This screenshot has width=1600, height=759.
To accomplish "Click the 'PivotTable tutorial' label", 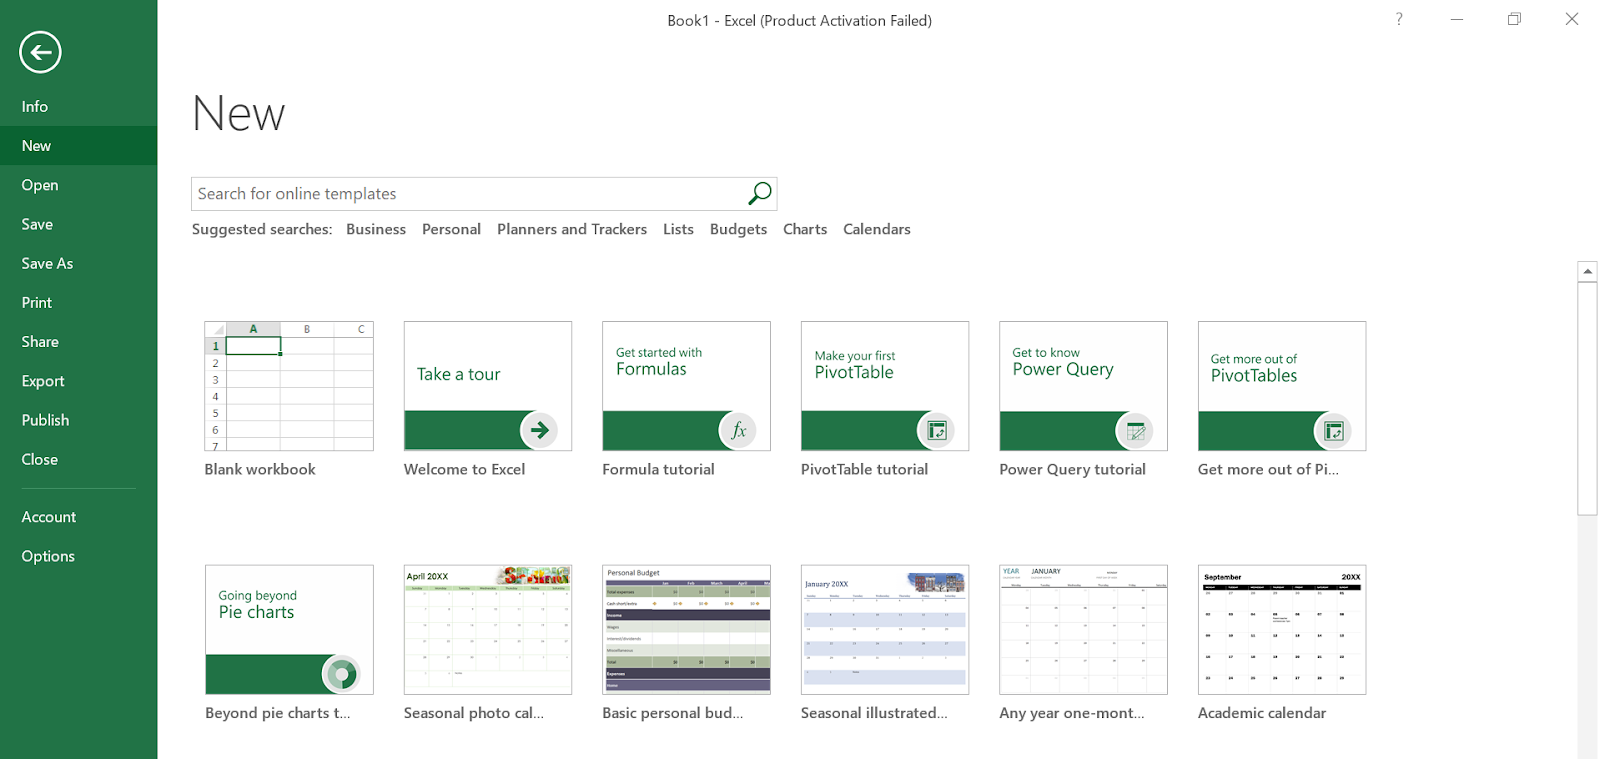I will tap(864, 469).
